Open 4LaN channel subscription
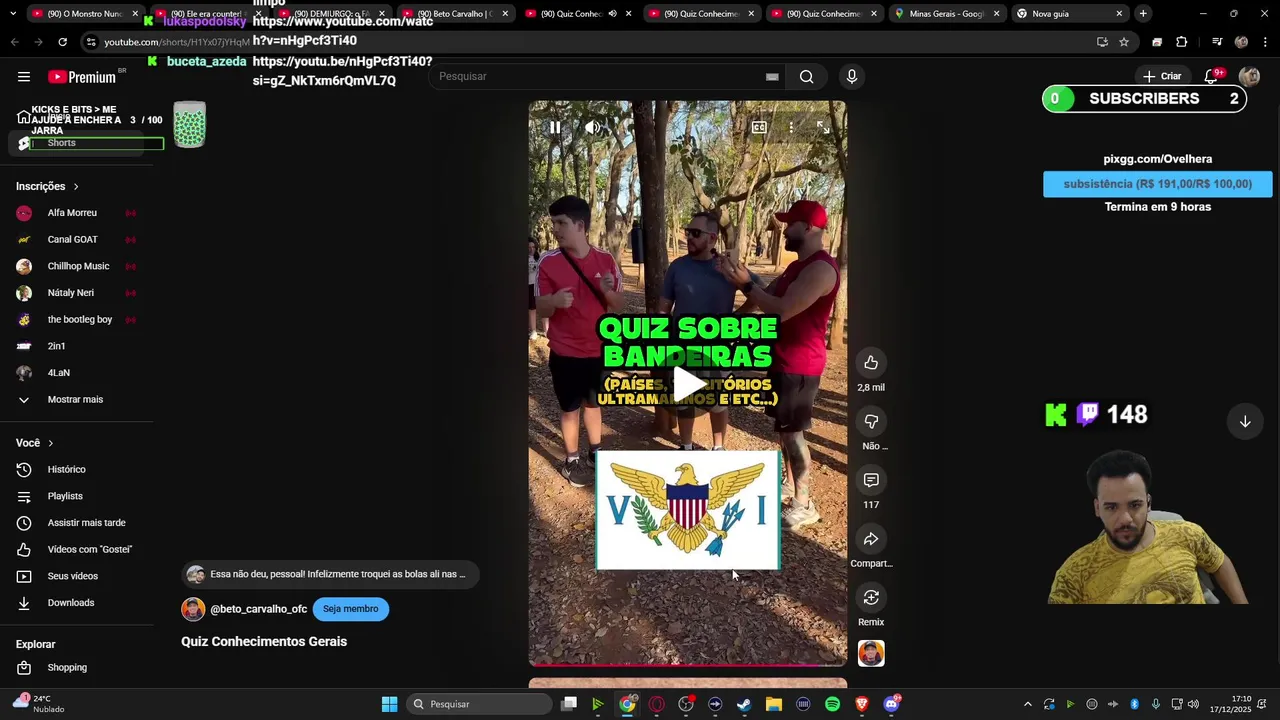Screen dimensions: 1280x720 click(x=76, y=373)
